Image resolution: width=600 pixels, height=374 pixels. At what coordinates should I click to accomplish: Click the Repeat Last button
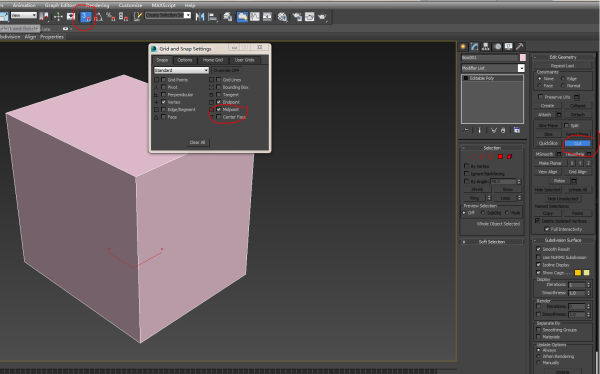[x=562, y=66]
